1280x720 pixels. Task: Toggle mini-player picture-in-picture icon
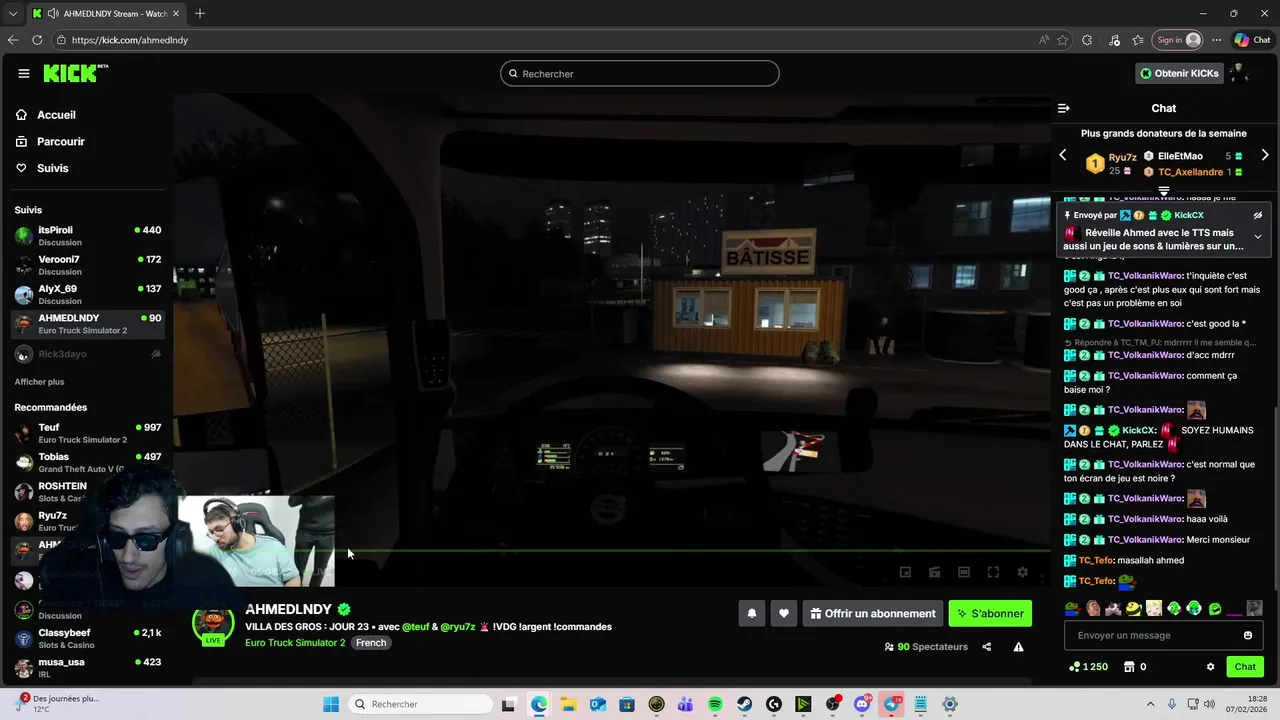pyautogui.click(x=905, y=572)
